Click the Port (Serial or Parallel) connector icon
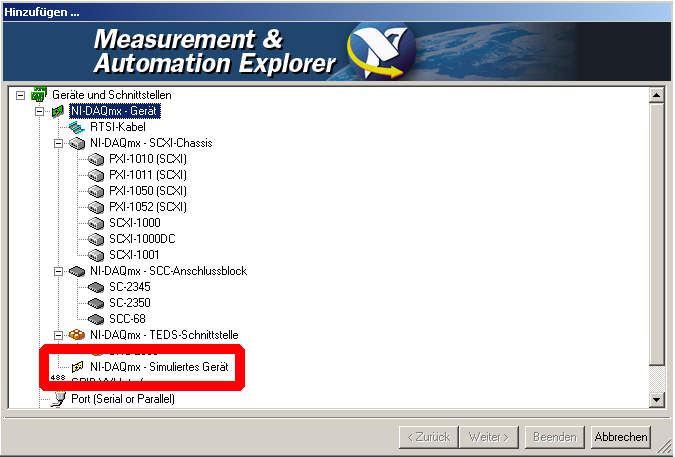The image size is (675, 457). [x=58, y=398]
